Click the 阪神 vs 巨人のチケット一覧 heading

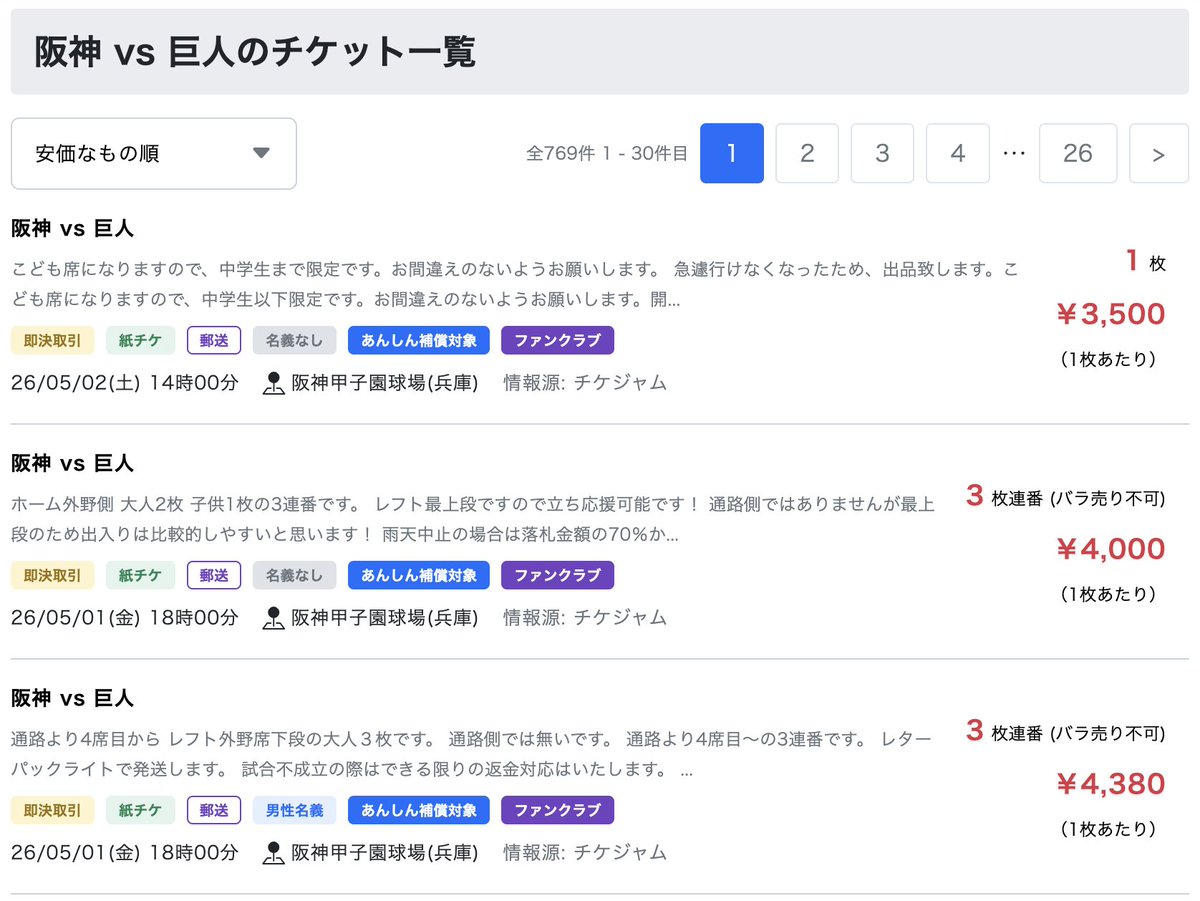pyautogui.click(x=255, y=52)
